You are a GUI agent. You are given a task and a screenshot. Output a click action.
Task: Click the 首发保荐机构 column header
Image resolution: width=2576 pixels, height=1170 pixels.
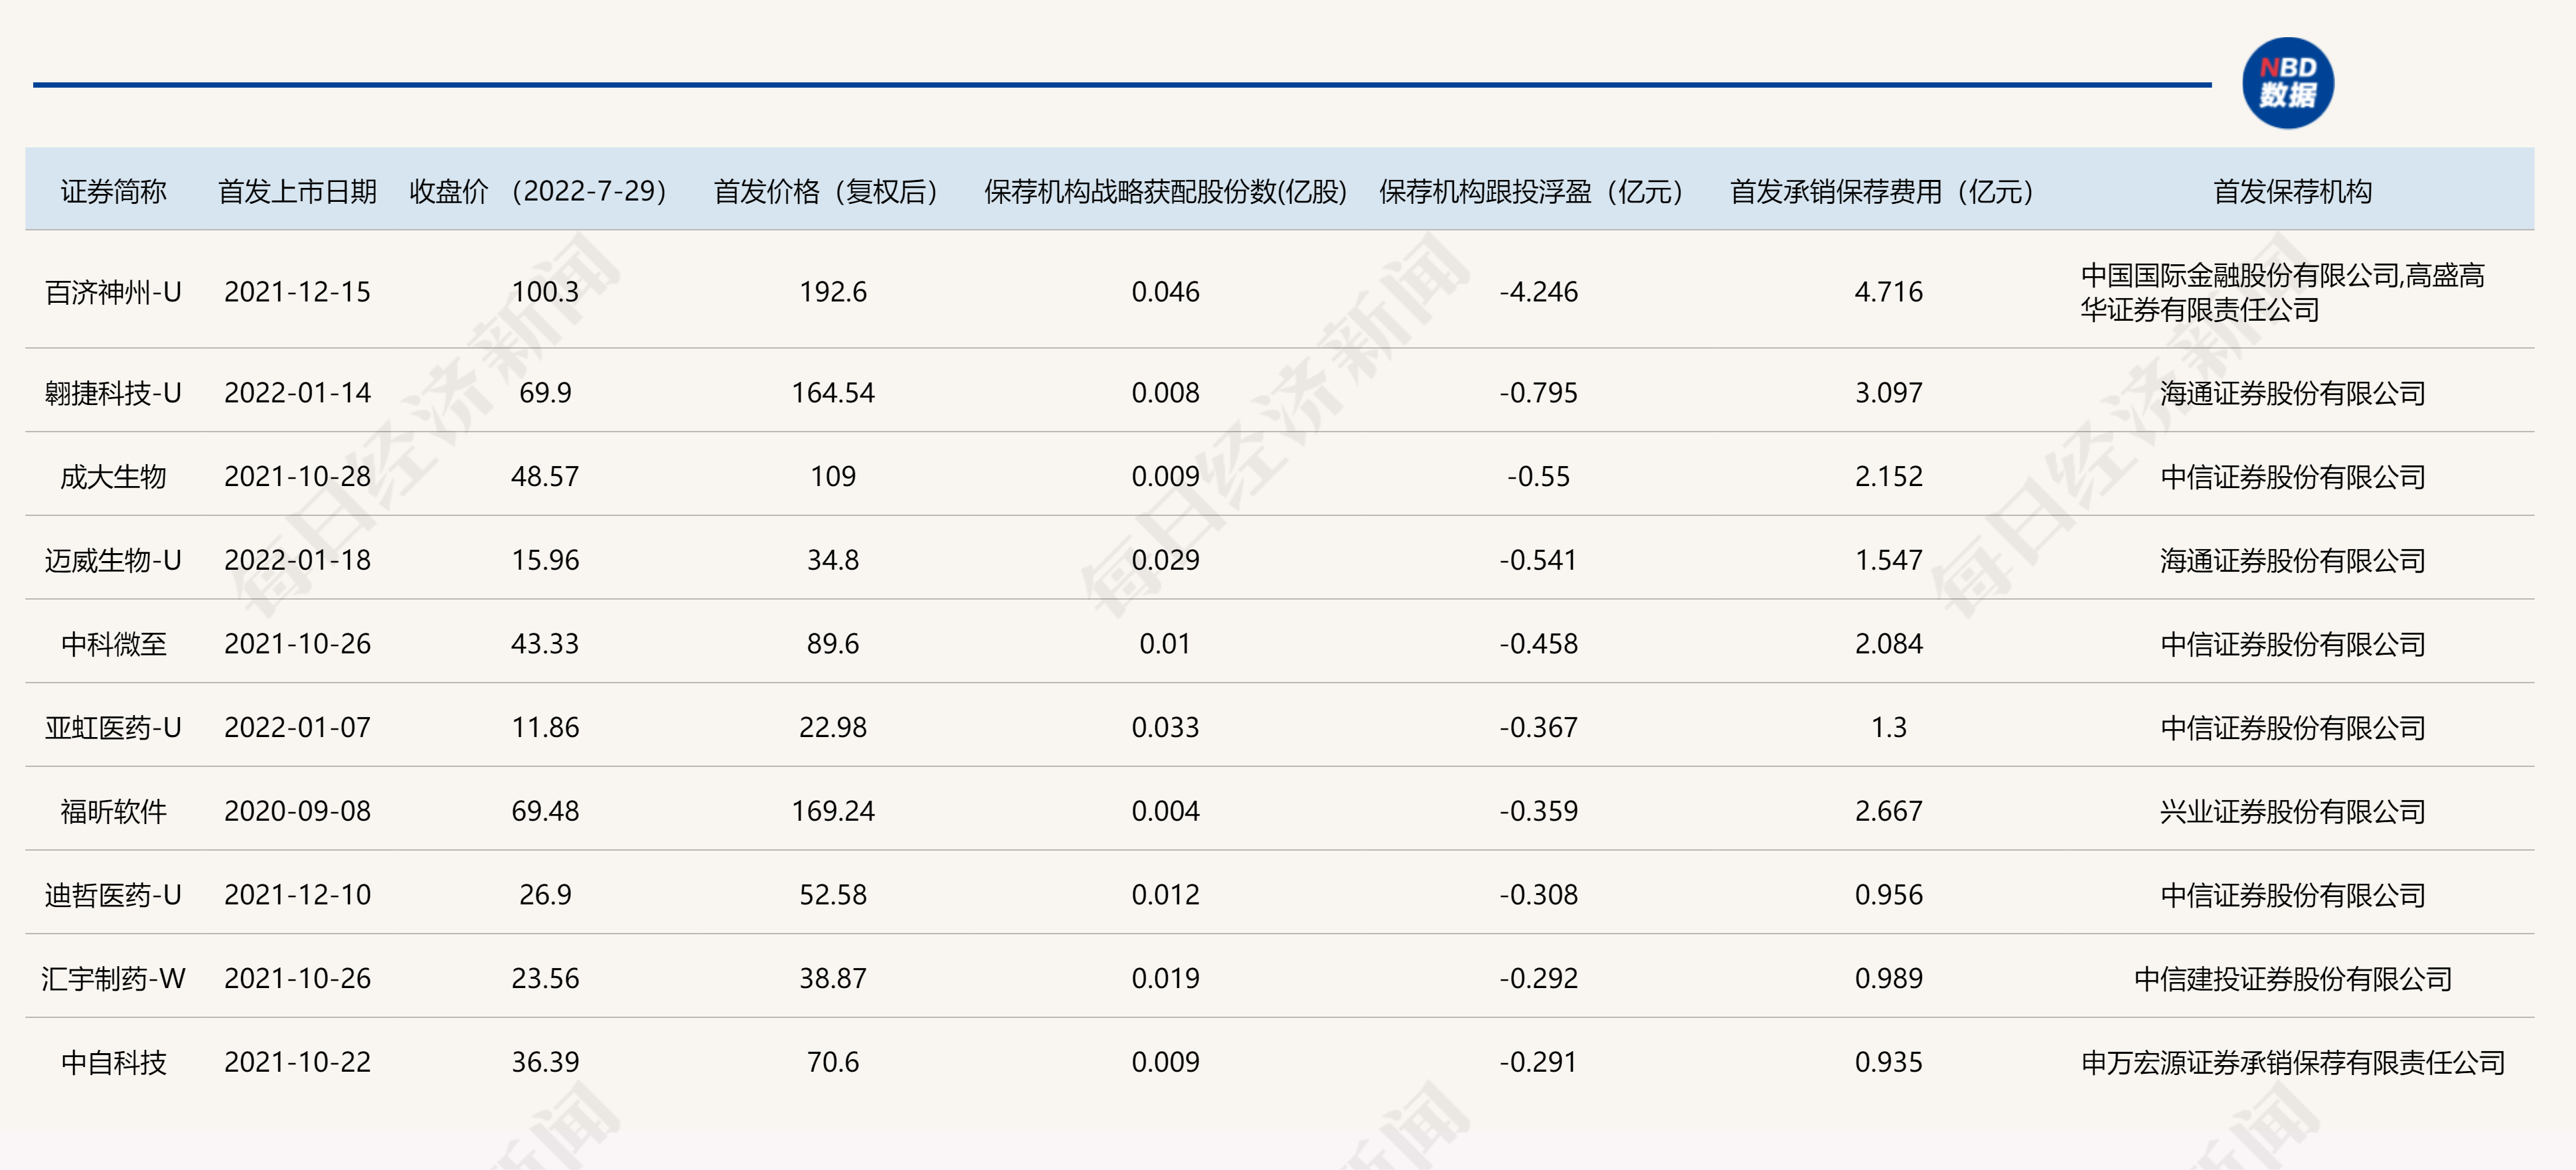2292,191
